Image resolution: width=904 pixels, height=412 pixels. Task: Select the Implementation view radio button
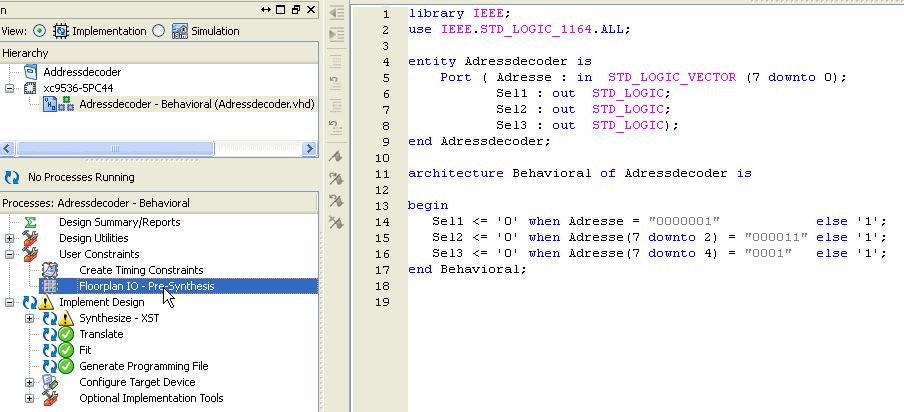tap(40, 31)
